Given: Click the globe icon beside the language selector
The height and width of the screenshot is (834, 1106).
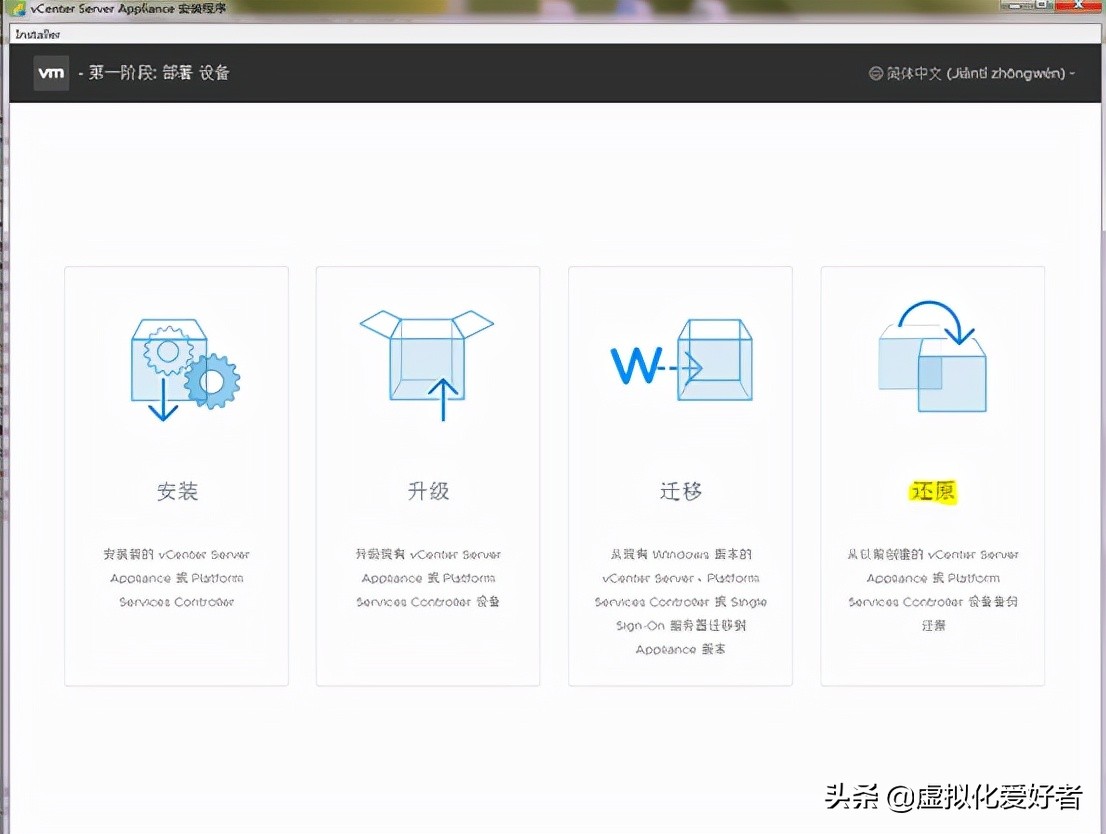Looking at the screenshot, I should point(876,73).
